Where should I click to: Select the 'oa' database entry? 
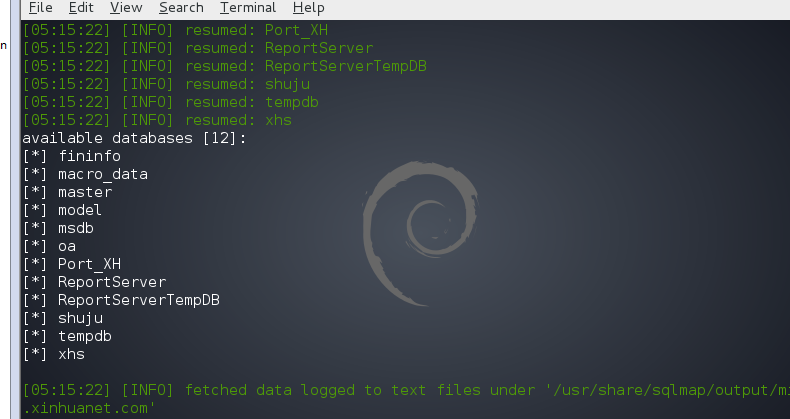49,246
